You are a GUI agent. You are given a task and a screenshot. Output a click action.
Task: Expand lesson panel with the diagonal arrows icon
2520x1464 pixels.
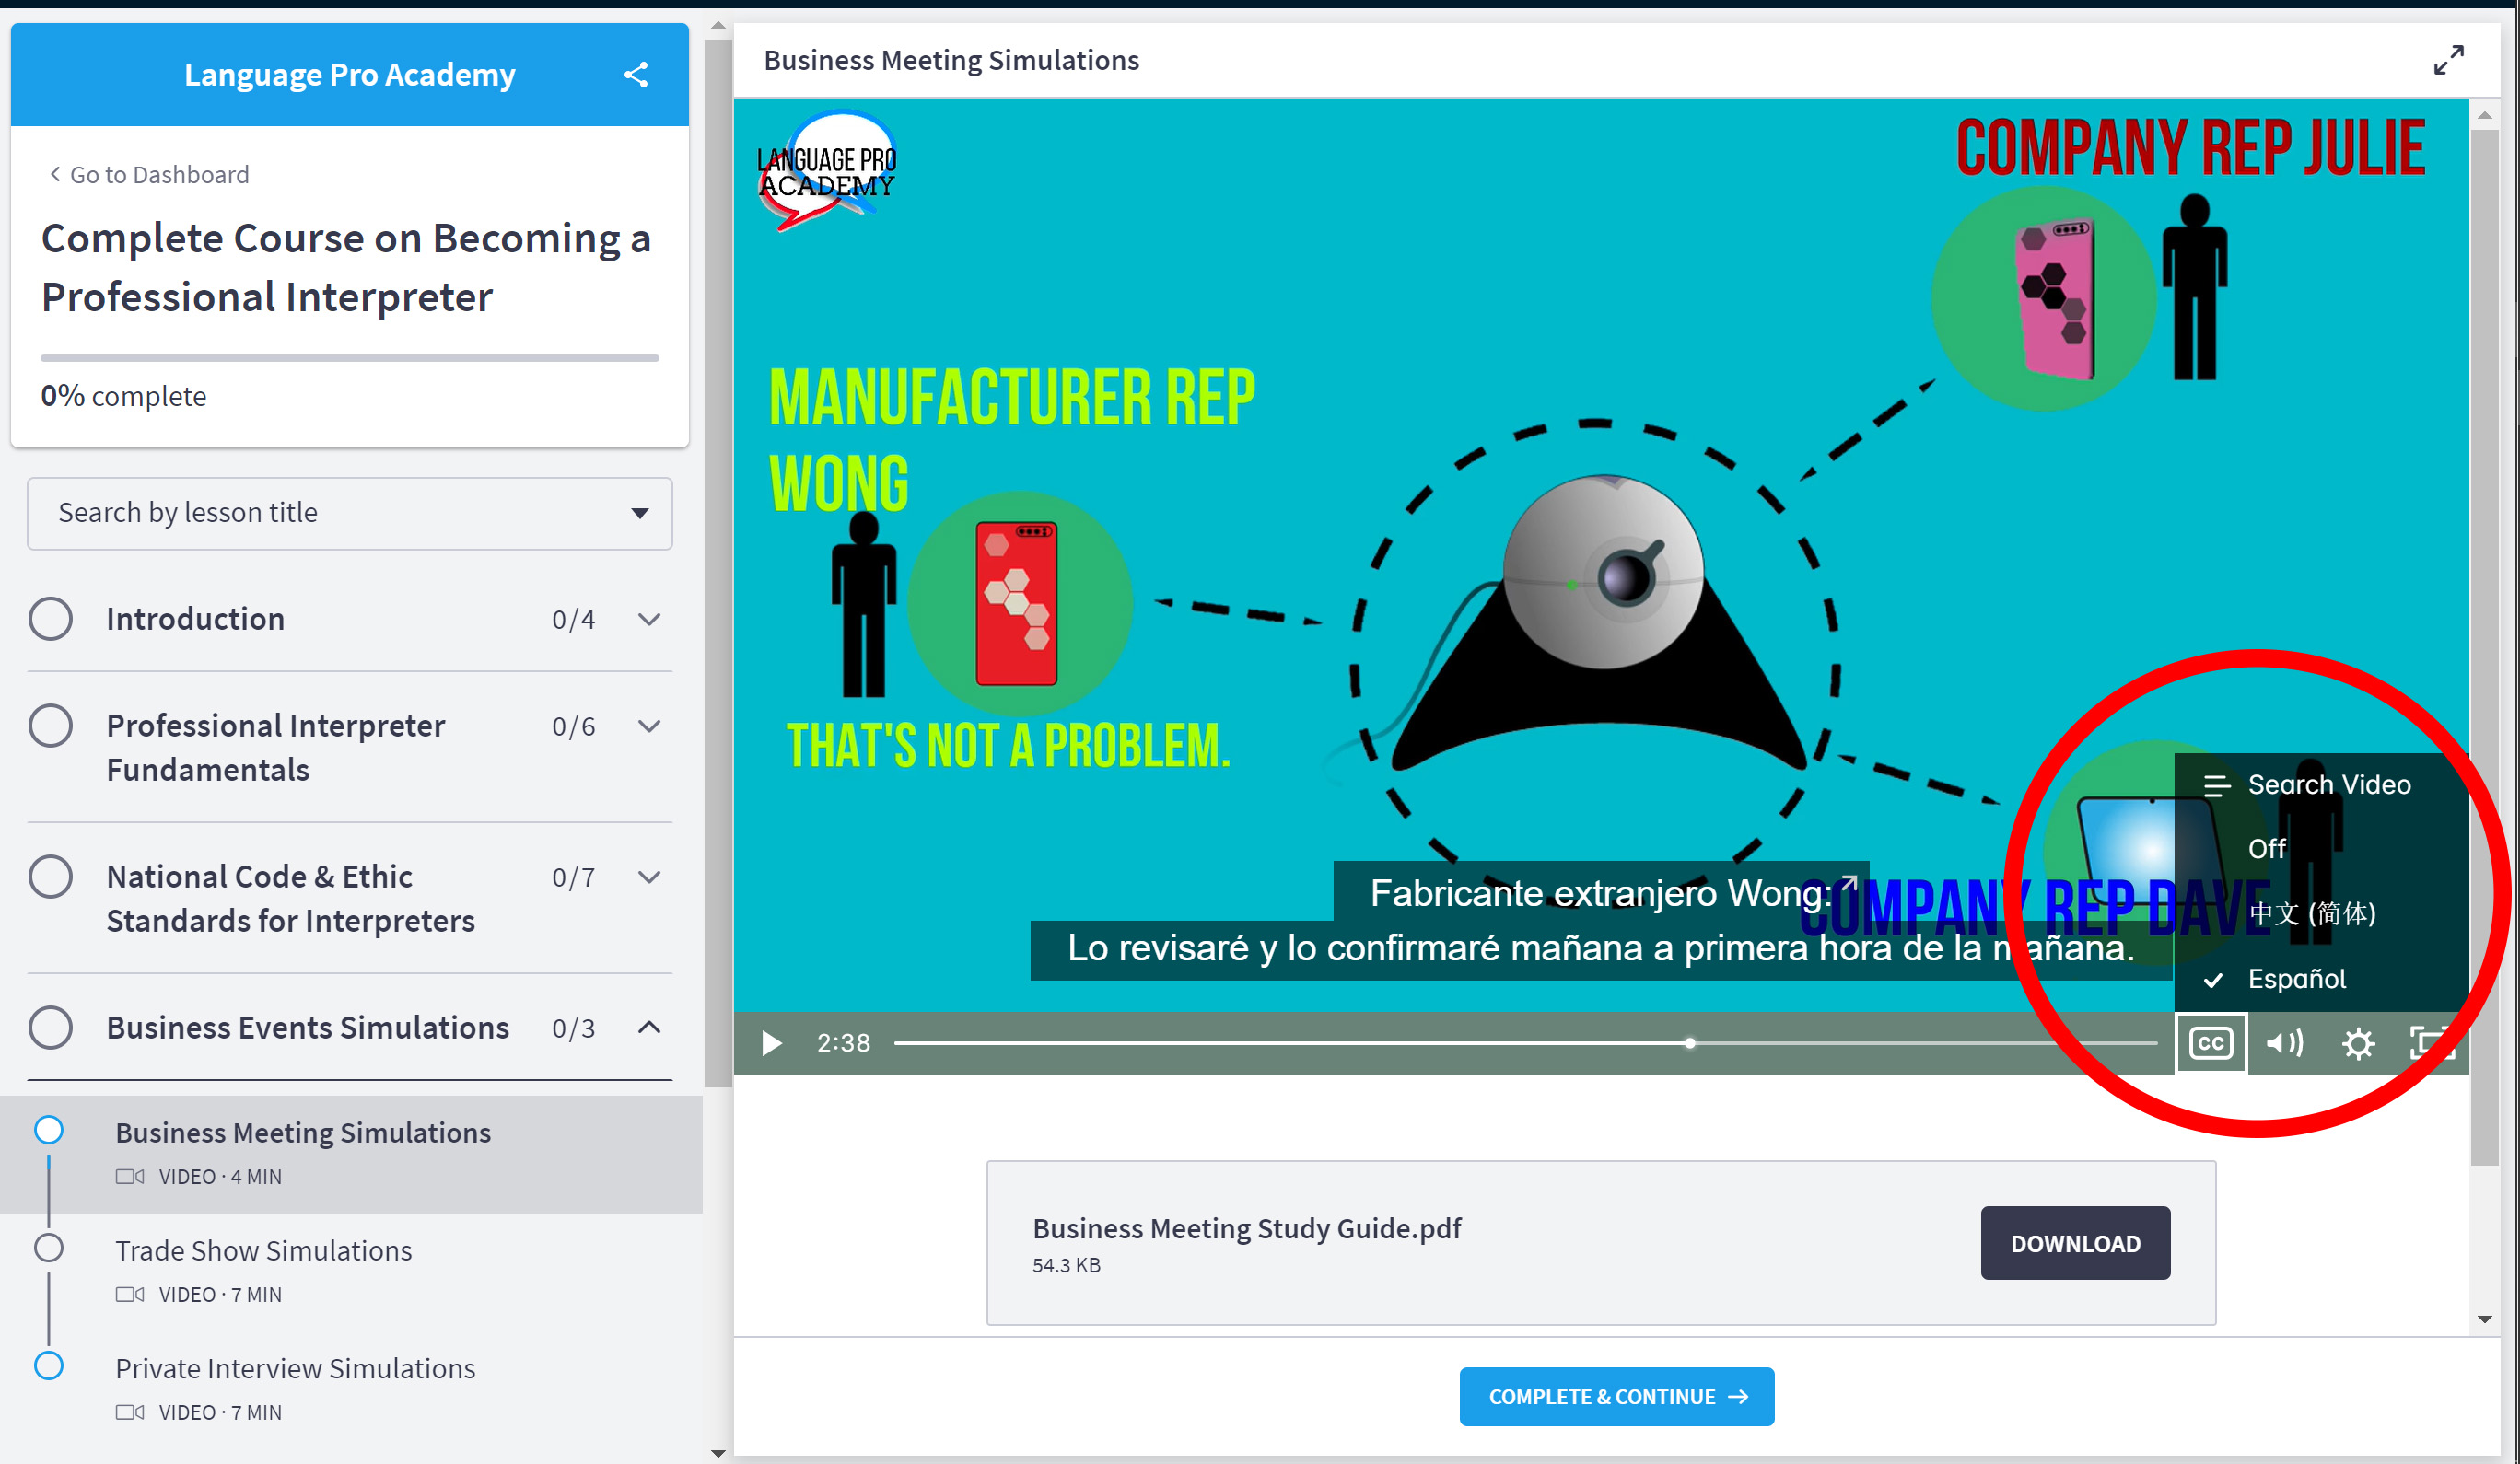2447,60
